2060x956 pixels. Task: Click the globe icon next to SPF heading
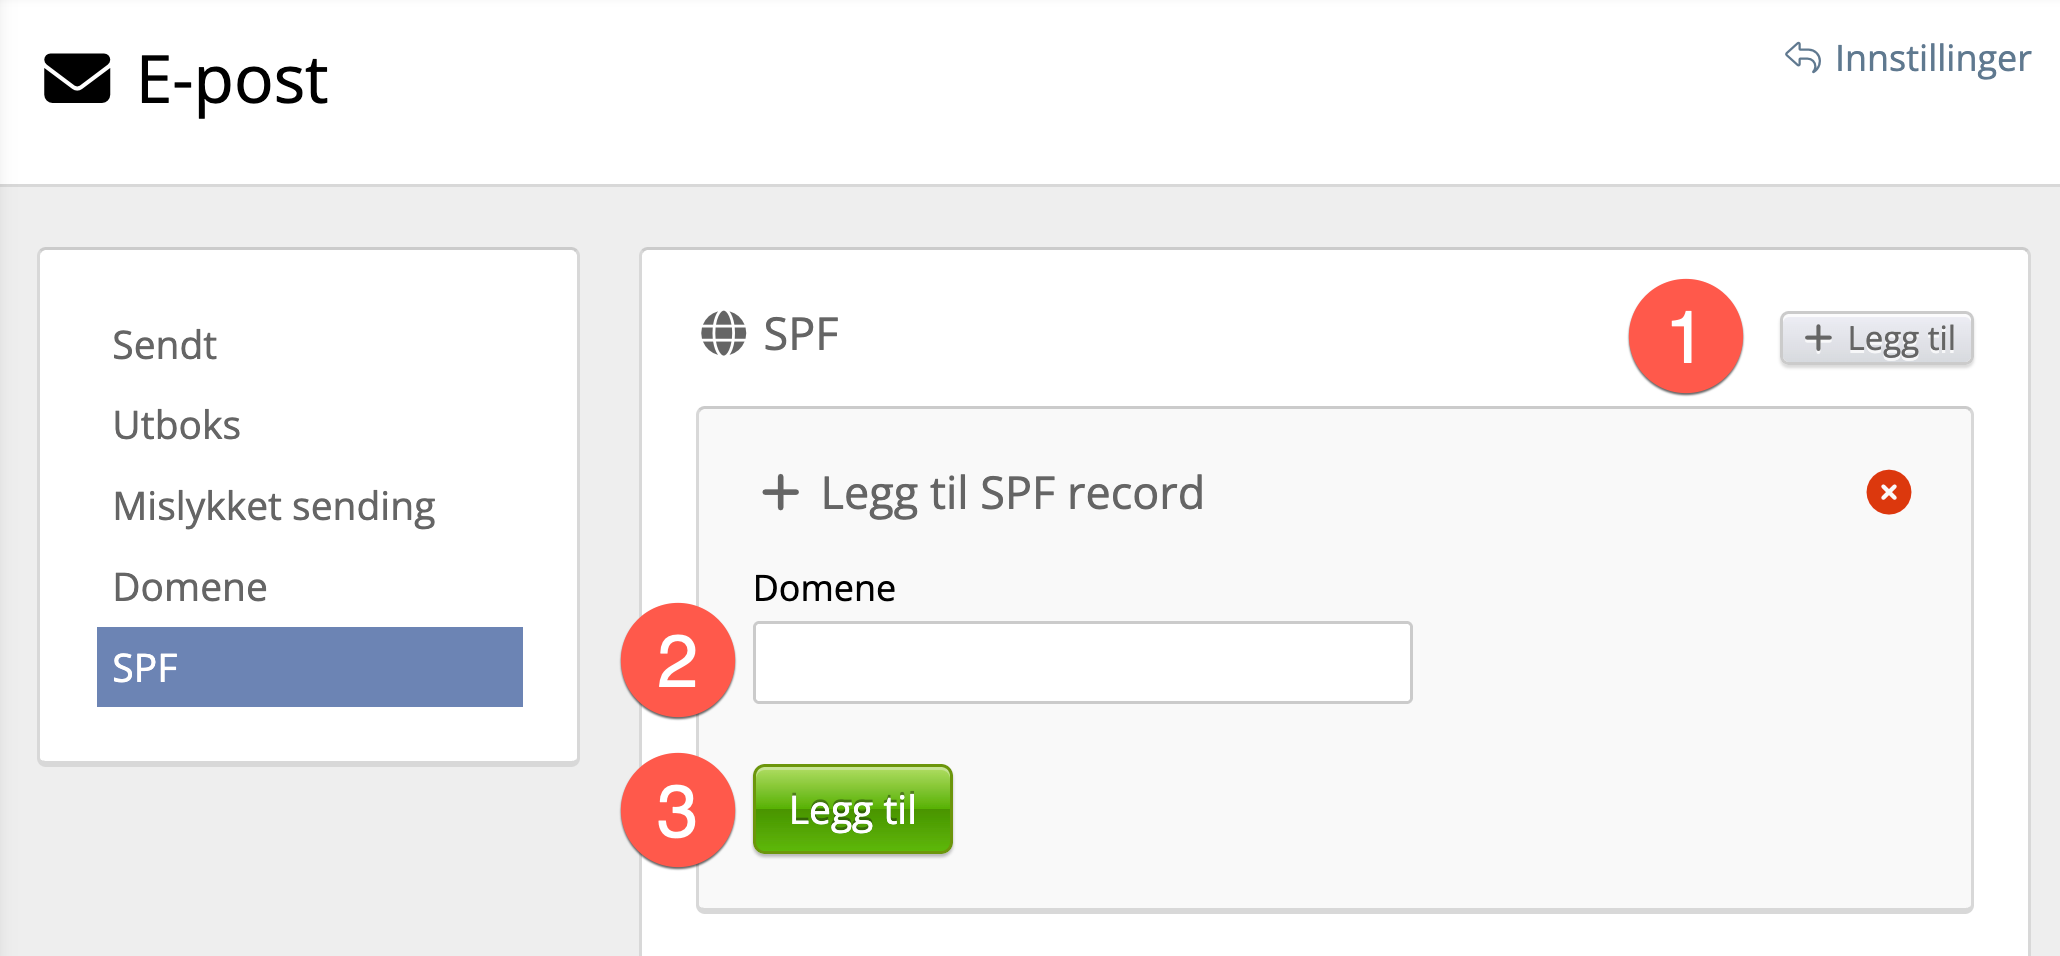(x=723, y=334)
